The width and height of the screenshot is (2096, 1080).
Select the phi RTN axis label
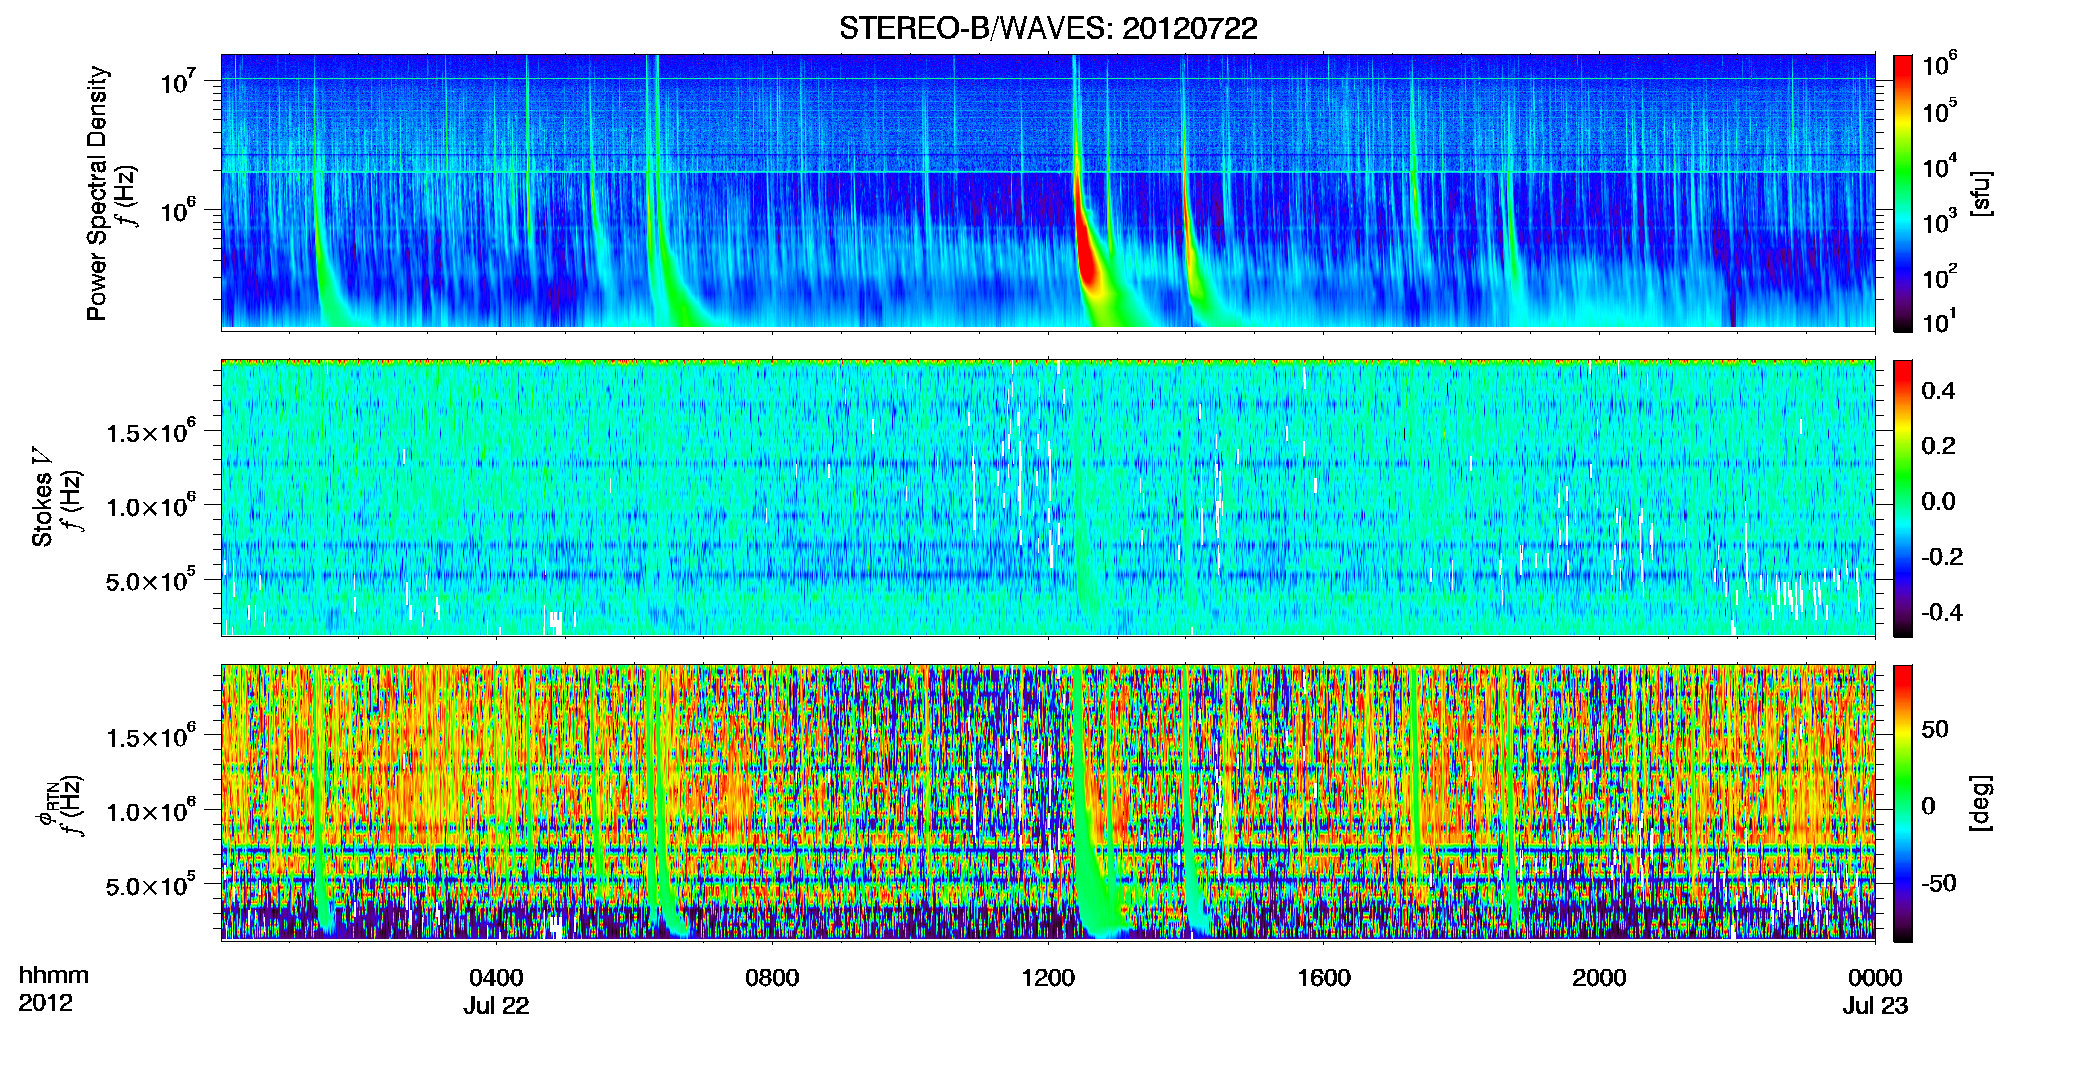pyautogui.click(x=46, y=803)
